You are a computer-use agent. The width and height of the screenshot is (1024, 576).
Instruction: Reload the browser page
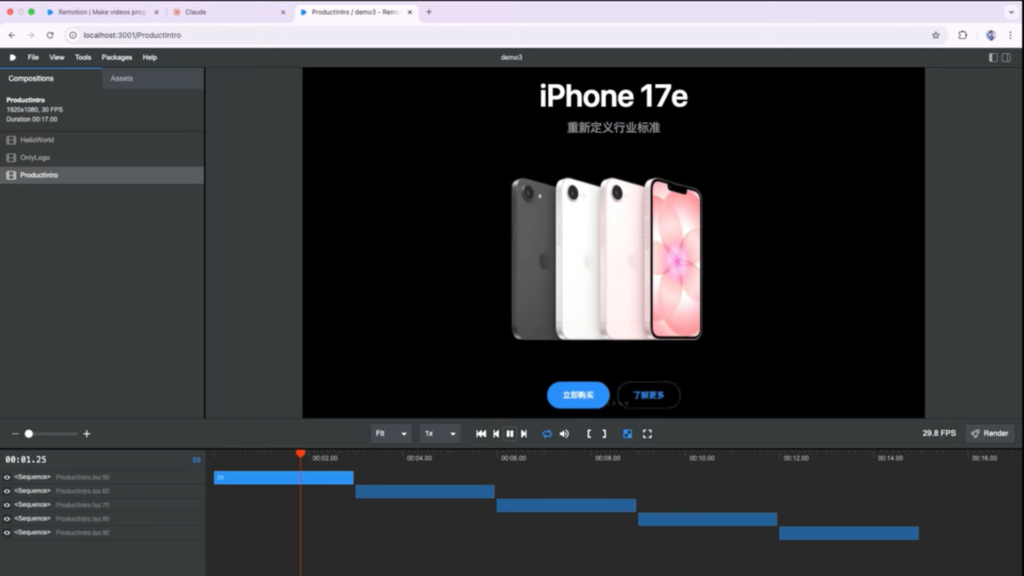50,35
